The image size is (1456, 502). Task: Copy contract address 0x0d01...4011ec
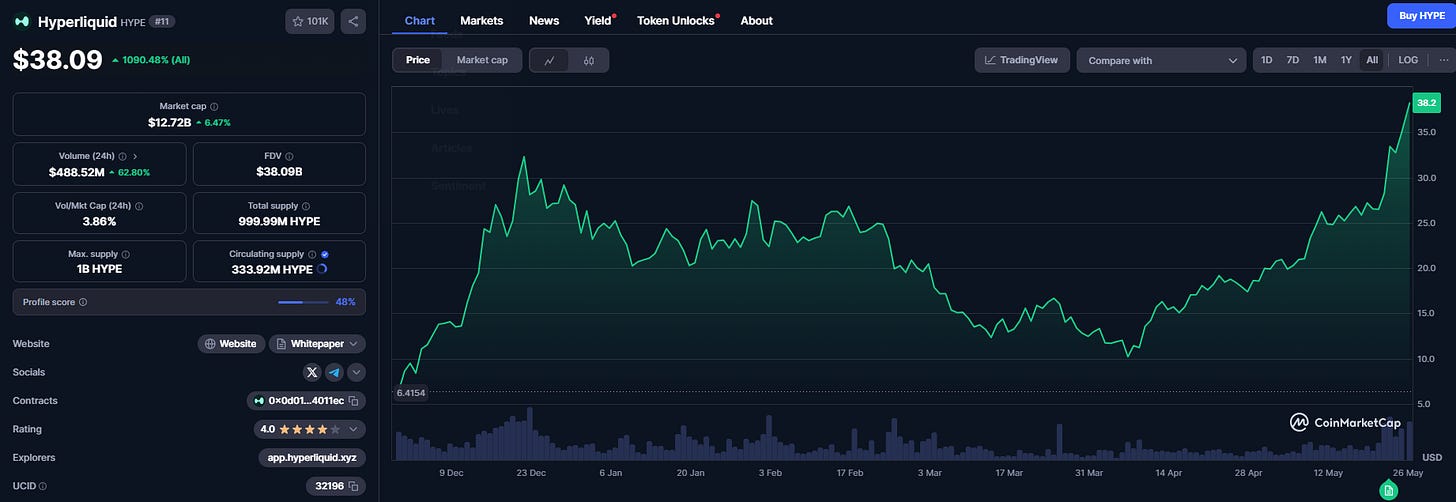tap(353, 401)
